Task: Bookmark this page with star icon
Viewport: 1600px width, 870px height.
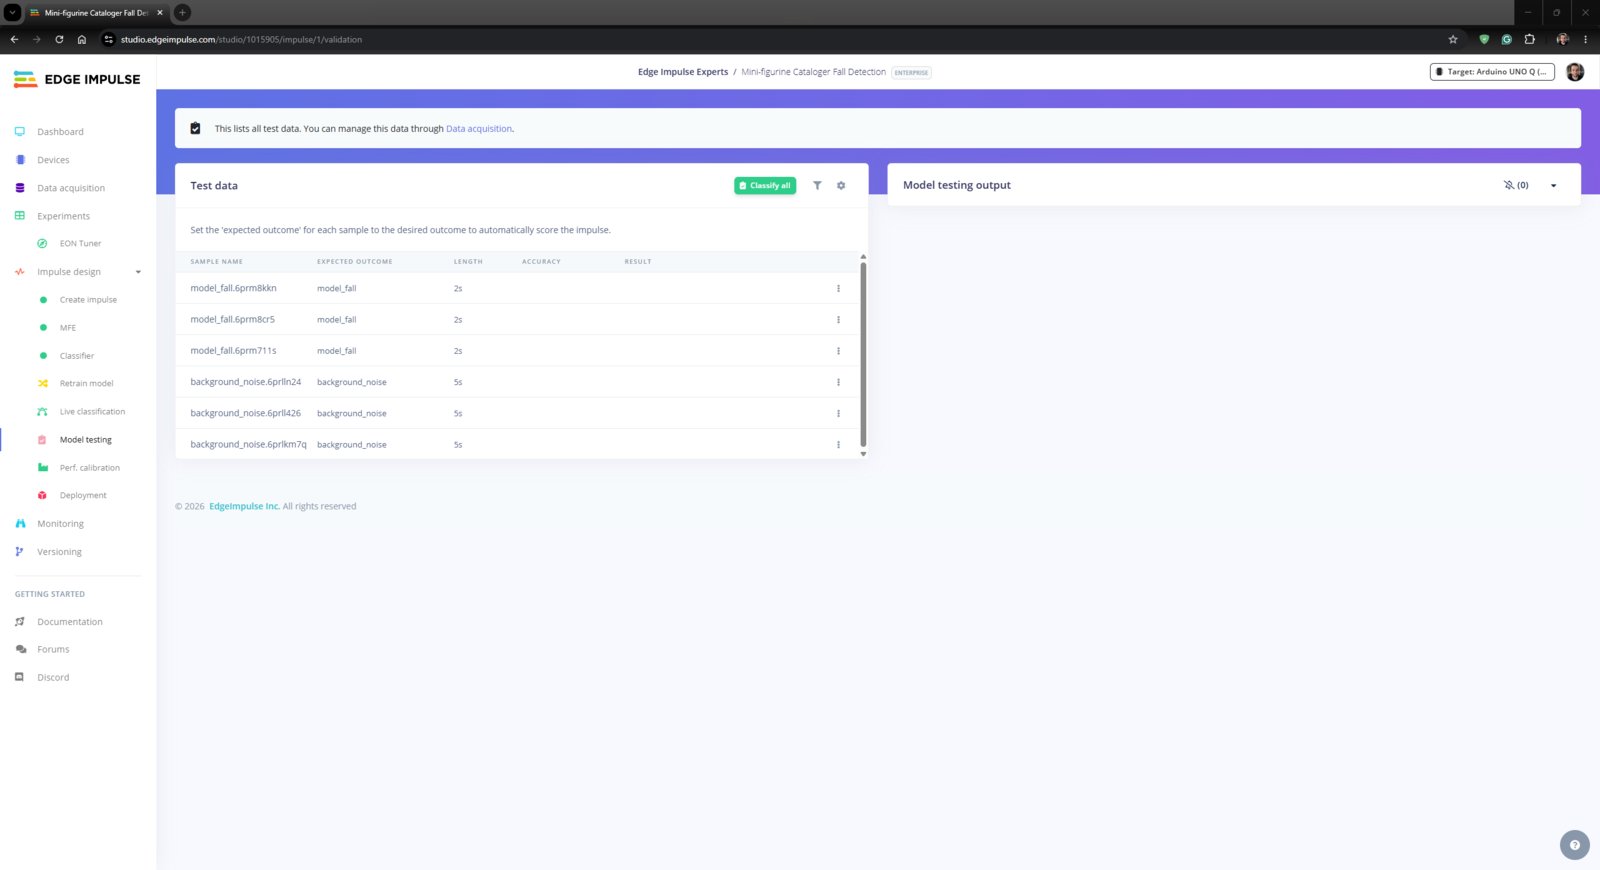Action: [x=1453, y=40]
